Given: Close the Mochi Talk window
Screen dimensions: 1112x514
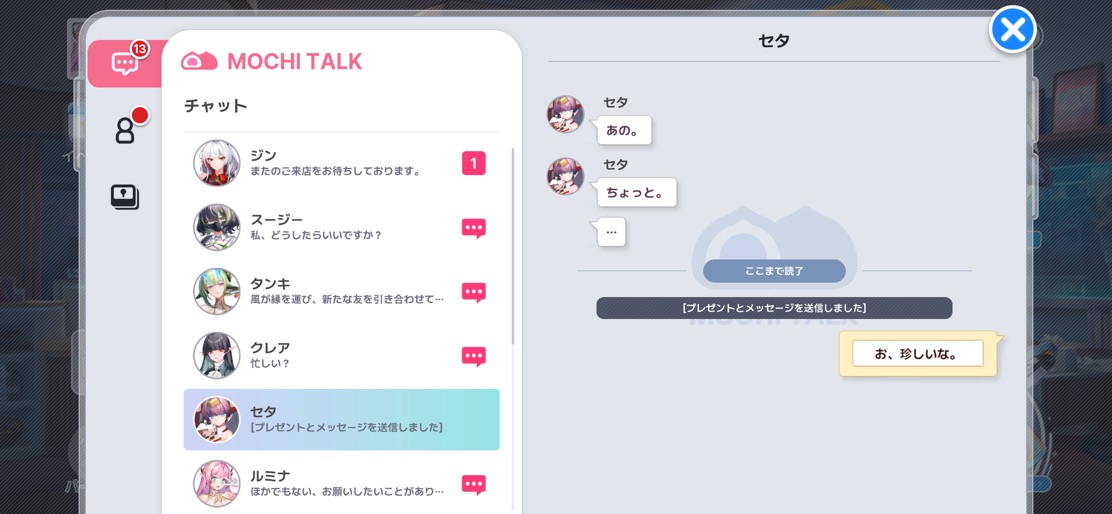Looking at the screenshot, I should (x=1013, y=30).
